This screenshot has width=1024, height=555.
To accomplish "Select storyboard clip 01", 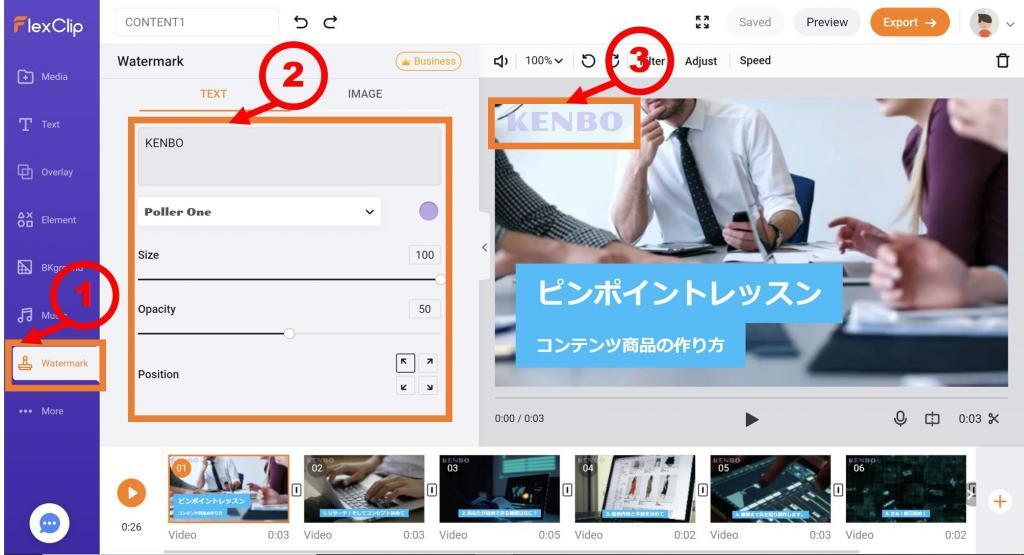I will point(229,489).
